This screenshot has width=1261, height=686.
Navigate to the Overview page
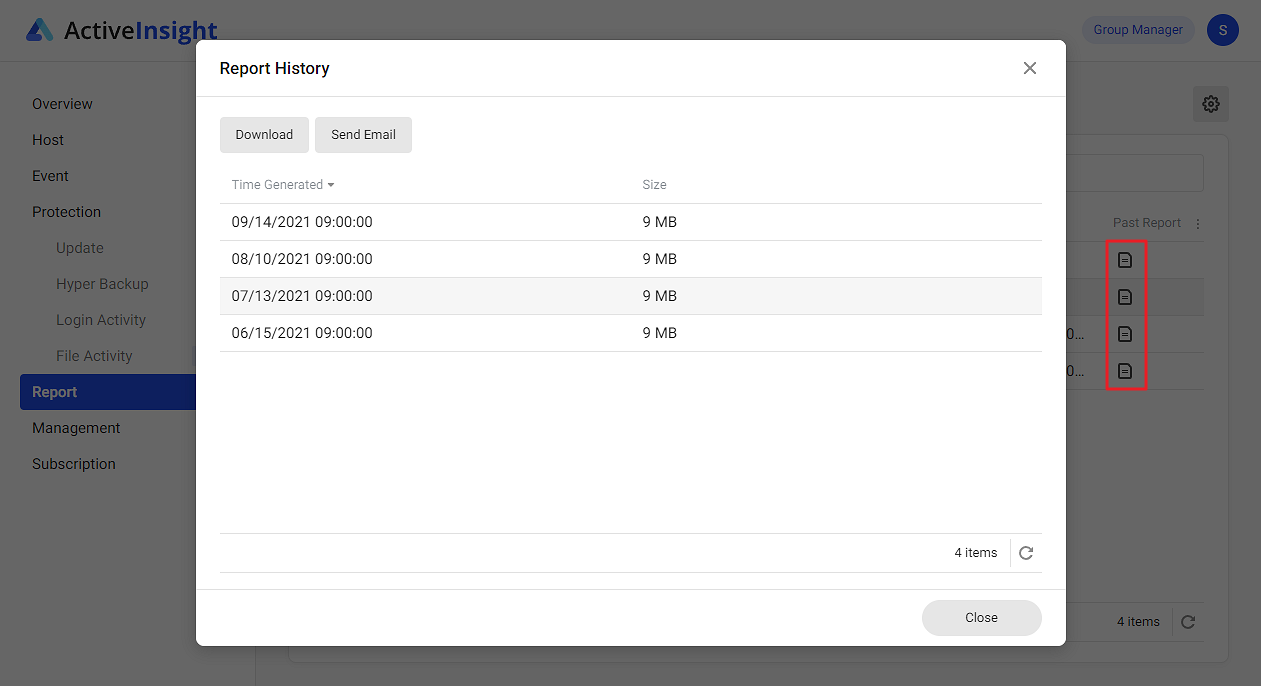(62, 103)
